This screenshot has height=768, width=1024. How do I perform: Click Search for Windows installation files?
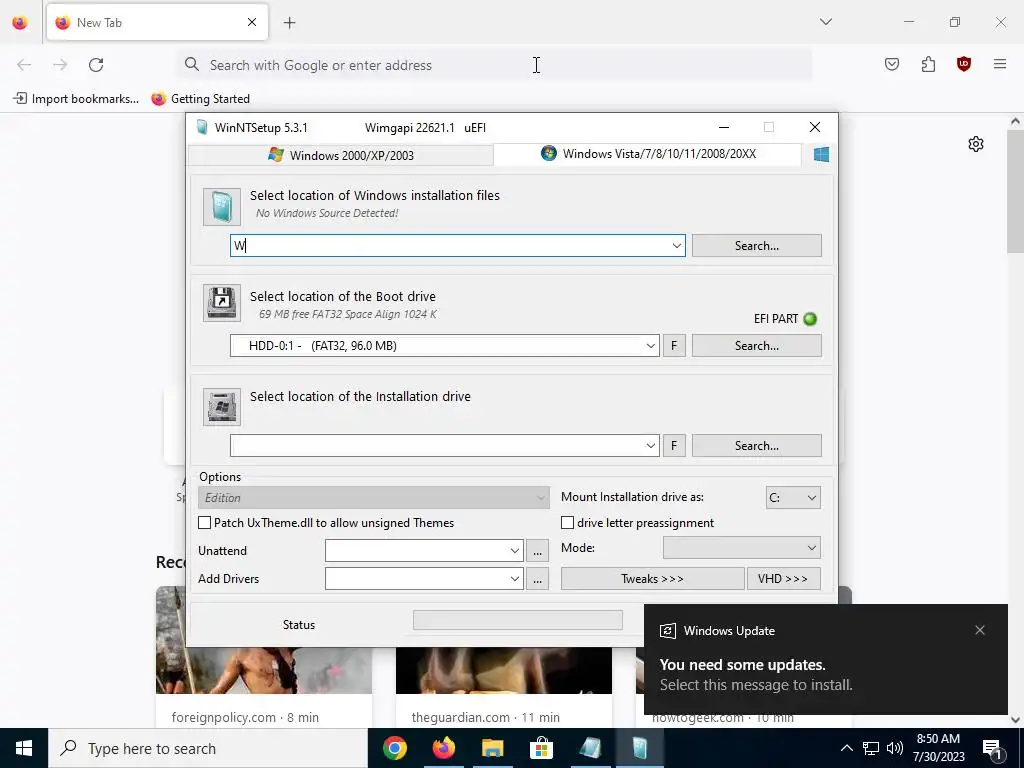pos(756,246)
